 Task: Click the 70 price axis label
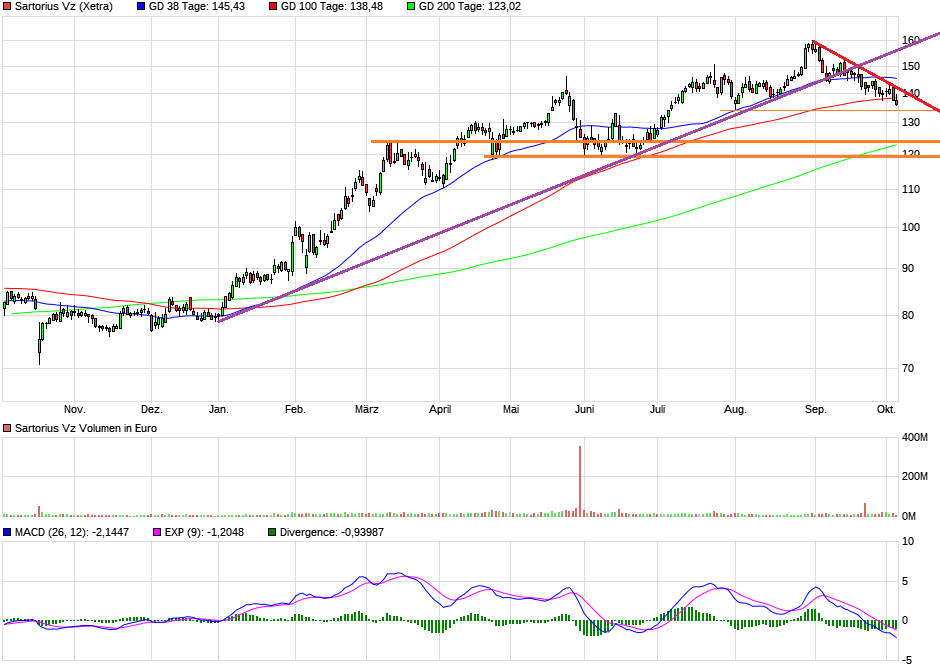(910, 368)
